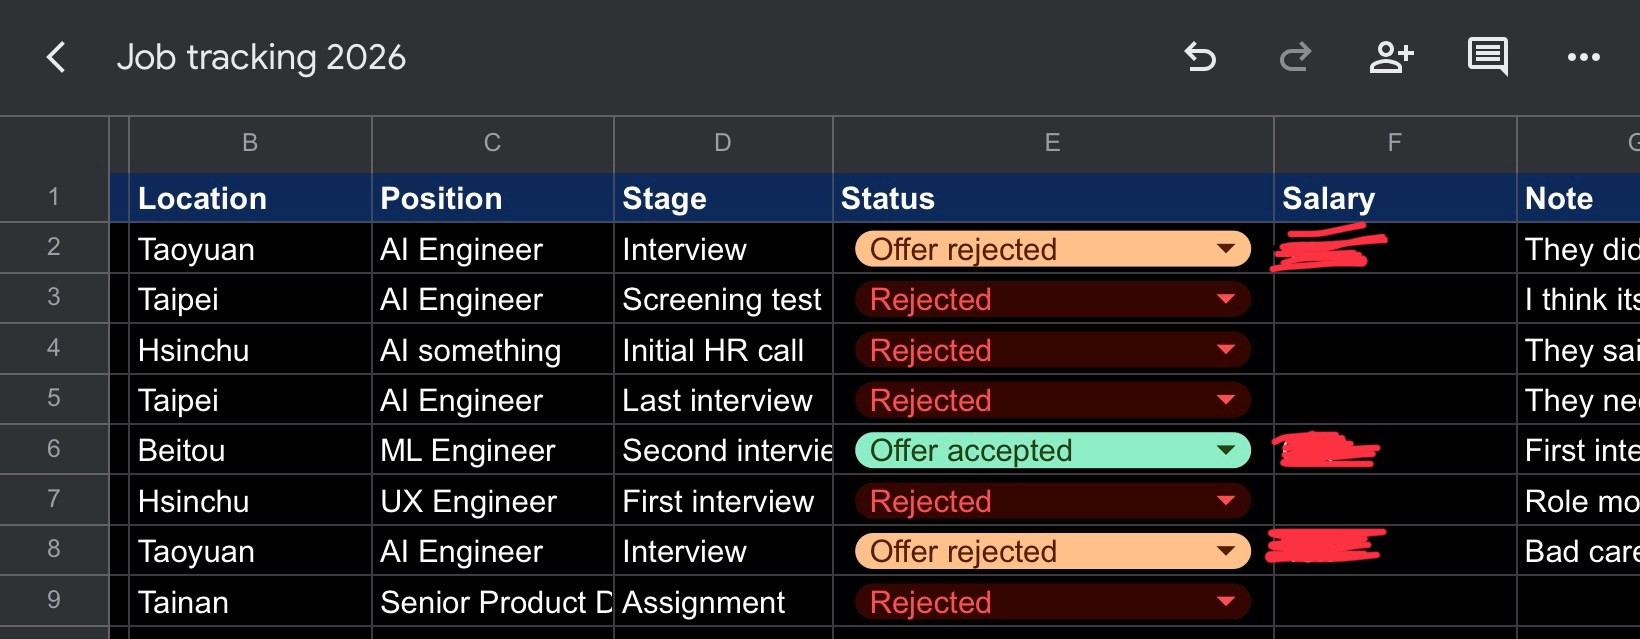Select column B header
The height and width of the screenshot is (639, 1640).
pos(250,143)
